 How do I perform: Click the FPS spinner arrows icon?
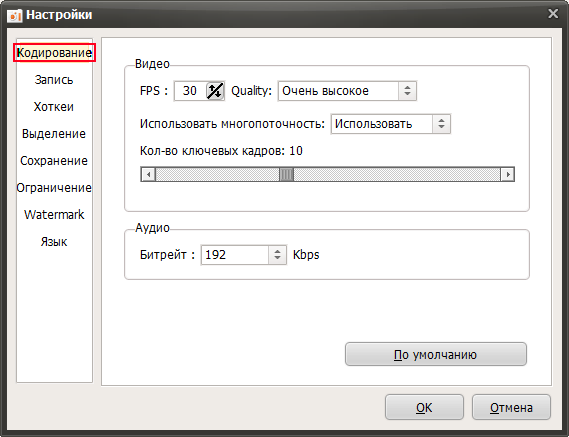pyautogui.click(x=215, y=91)
